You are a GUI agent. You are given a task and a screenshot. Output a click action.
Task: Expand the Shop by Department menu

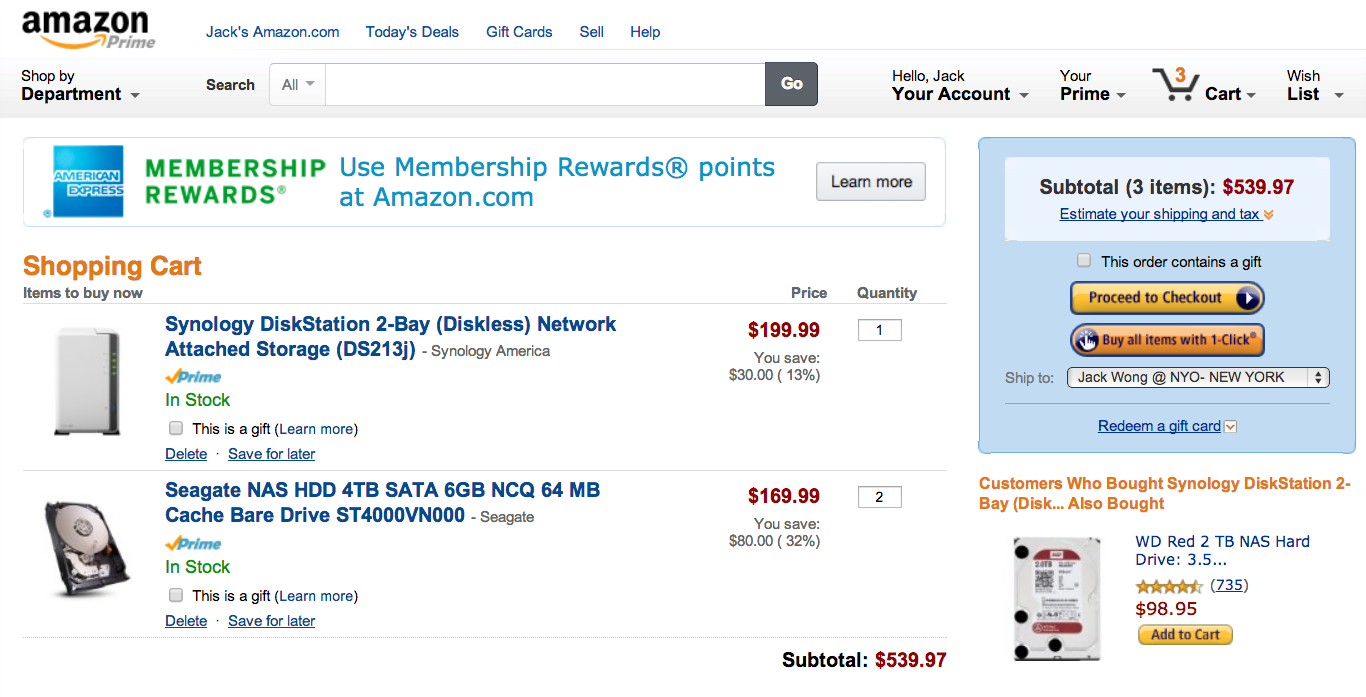click(x=80, y=85)
